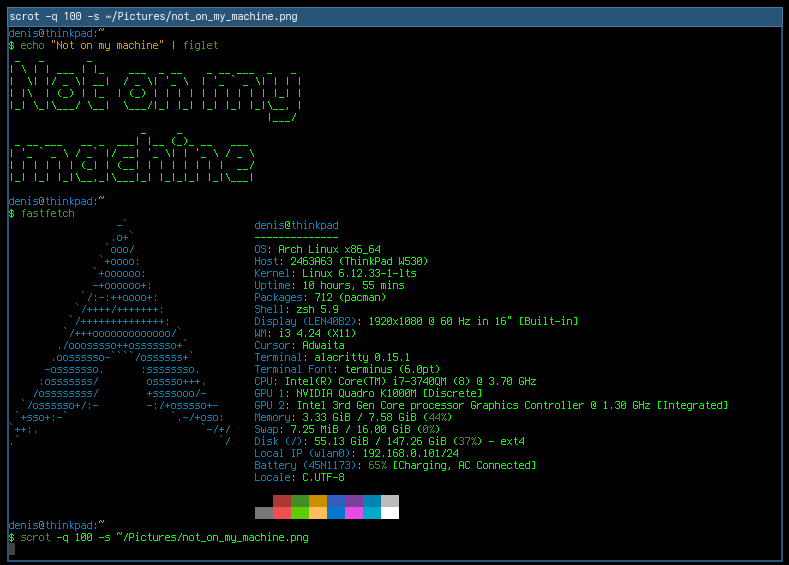The image size is (789, 565).
Task: Click the dashed separator under fastfetch username
Action: tap(296, 237)
